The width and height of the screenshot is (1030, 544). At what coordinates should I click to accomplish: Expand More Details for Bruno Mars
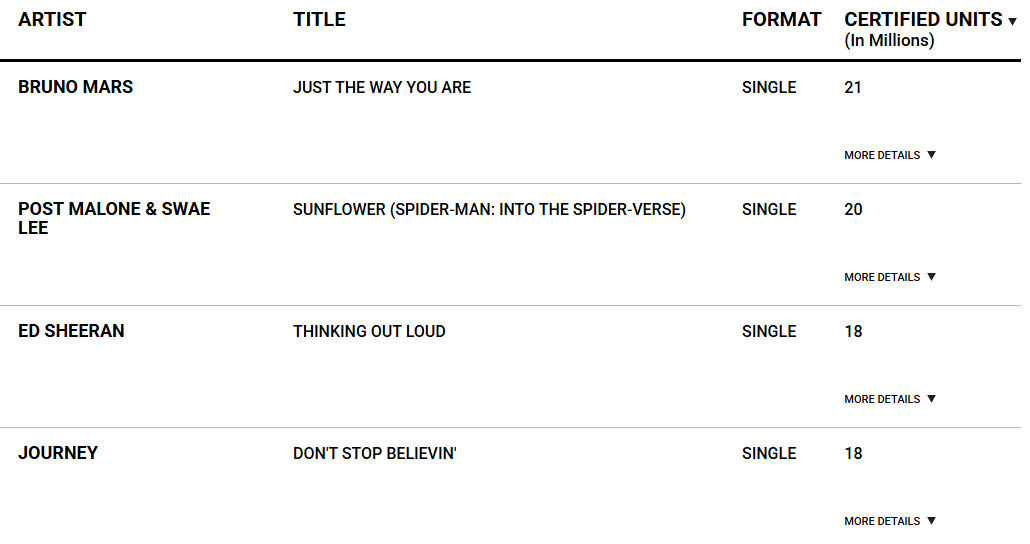(x=890, y=155)
